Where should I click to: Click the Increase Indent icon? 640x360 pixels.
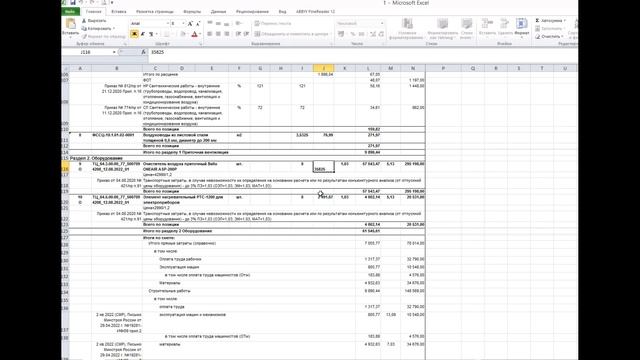[x=246, y=34]
